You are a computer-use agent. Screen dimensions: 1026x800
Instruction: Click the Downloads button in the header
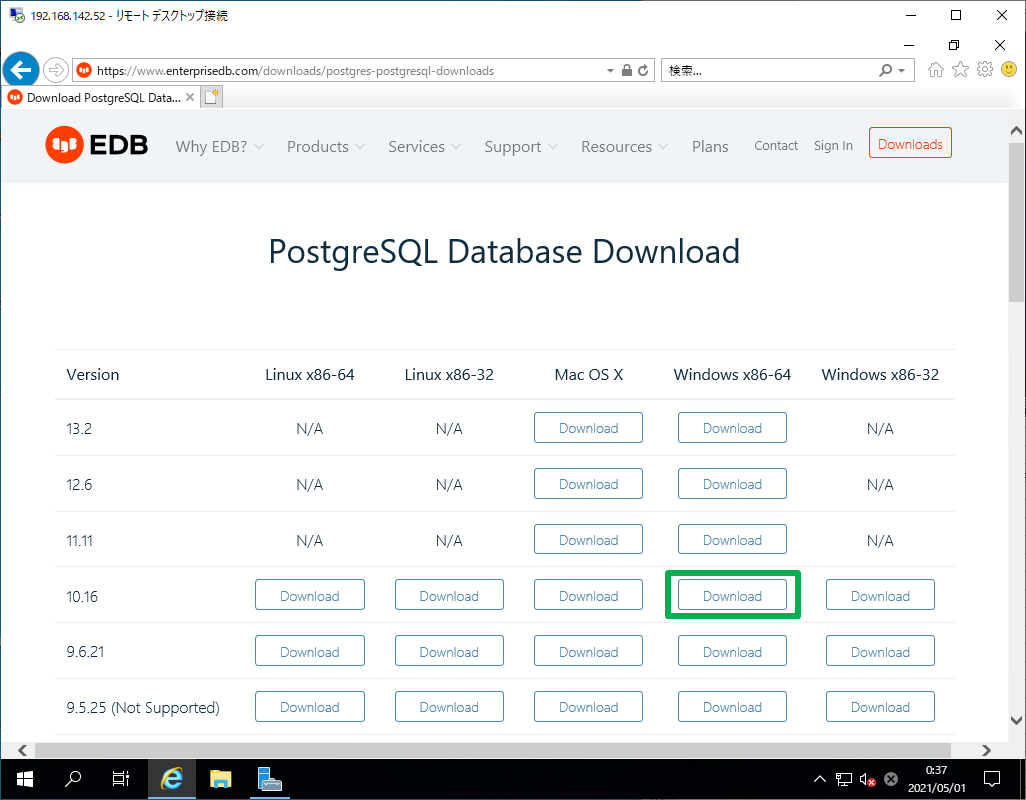click(x=910, y=142)
